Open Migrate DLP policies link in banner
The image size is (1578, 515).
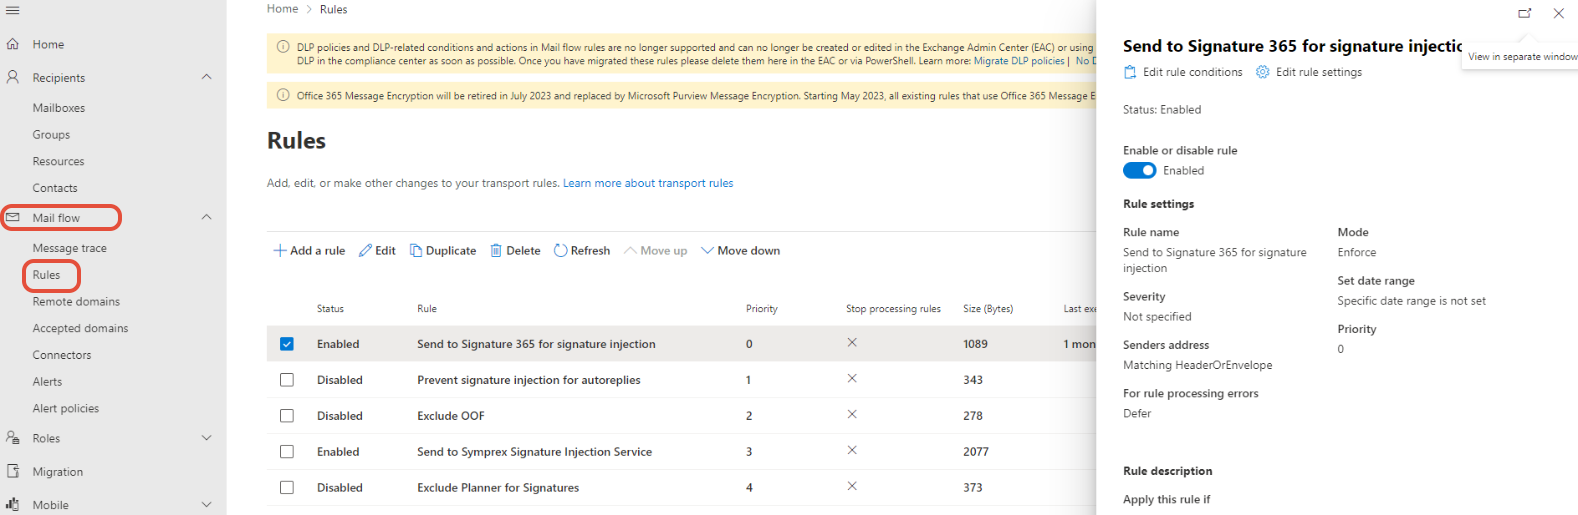point(1019,61)
